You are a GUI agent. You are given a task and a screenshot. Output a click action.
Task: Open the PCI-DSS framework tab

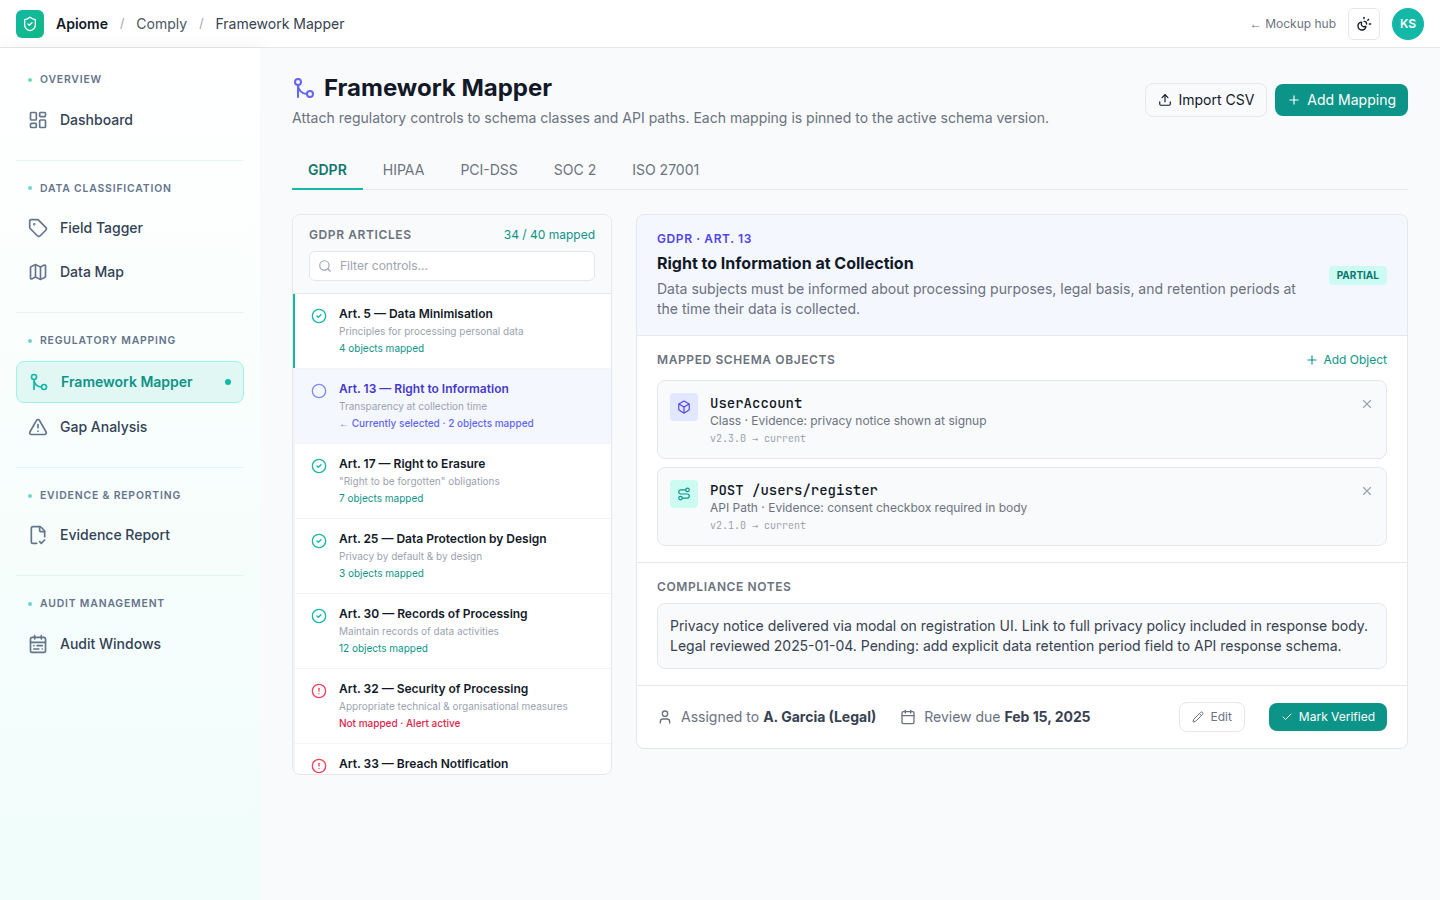(x=489, y=170)
